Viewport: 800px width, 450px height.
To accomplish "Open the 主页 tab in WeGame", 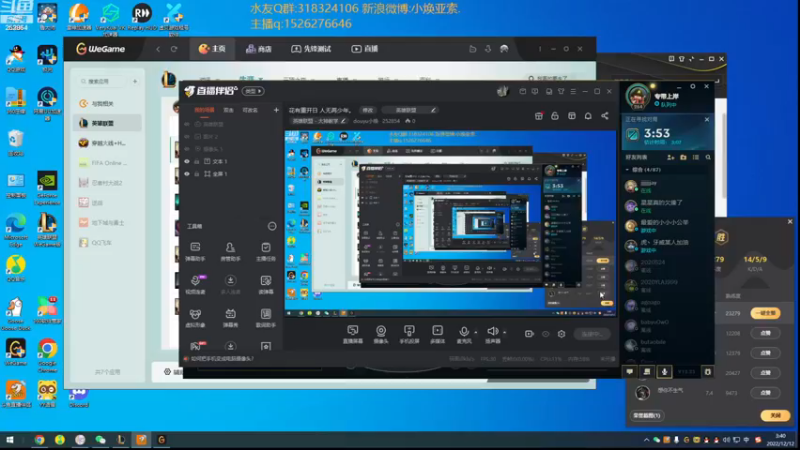I will pos(212,49).
